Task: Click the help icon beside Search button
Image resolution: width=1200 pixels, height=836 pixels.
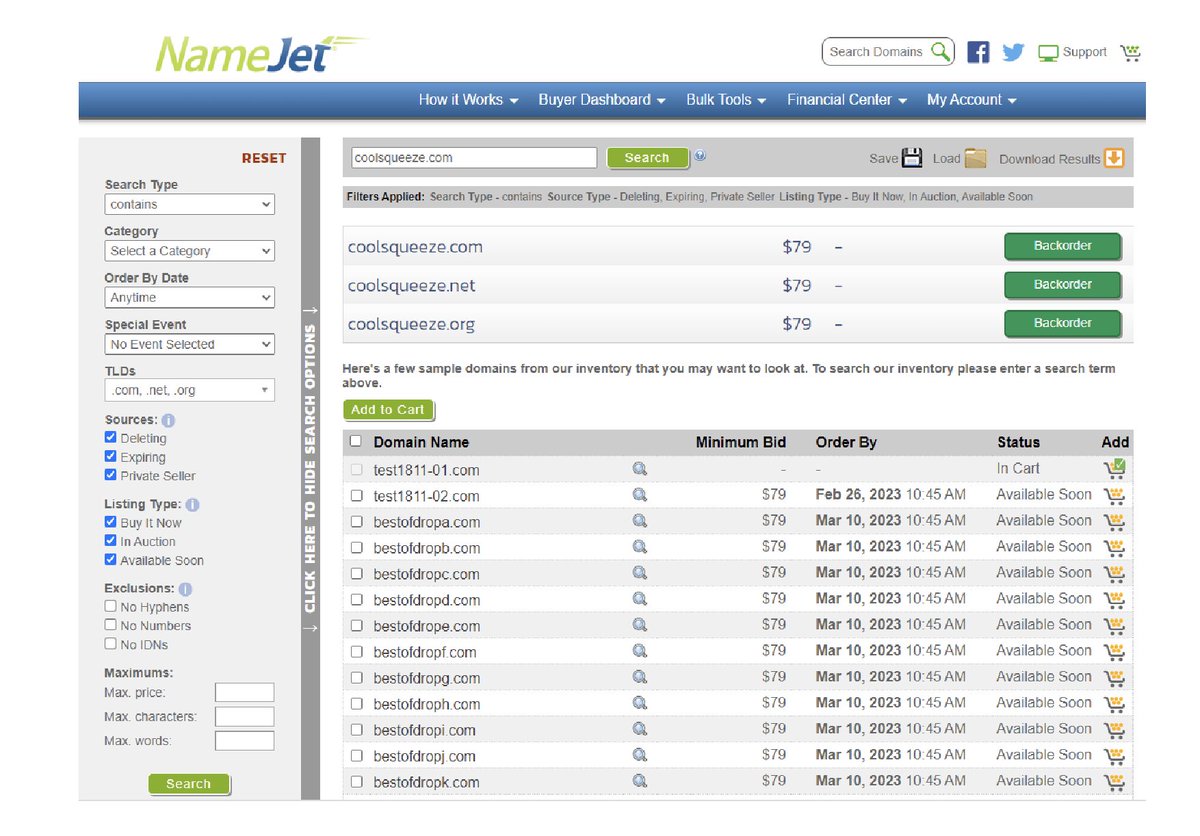Action: [x=700, y=155]
